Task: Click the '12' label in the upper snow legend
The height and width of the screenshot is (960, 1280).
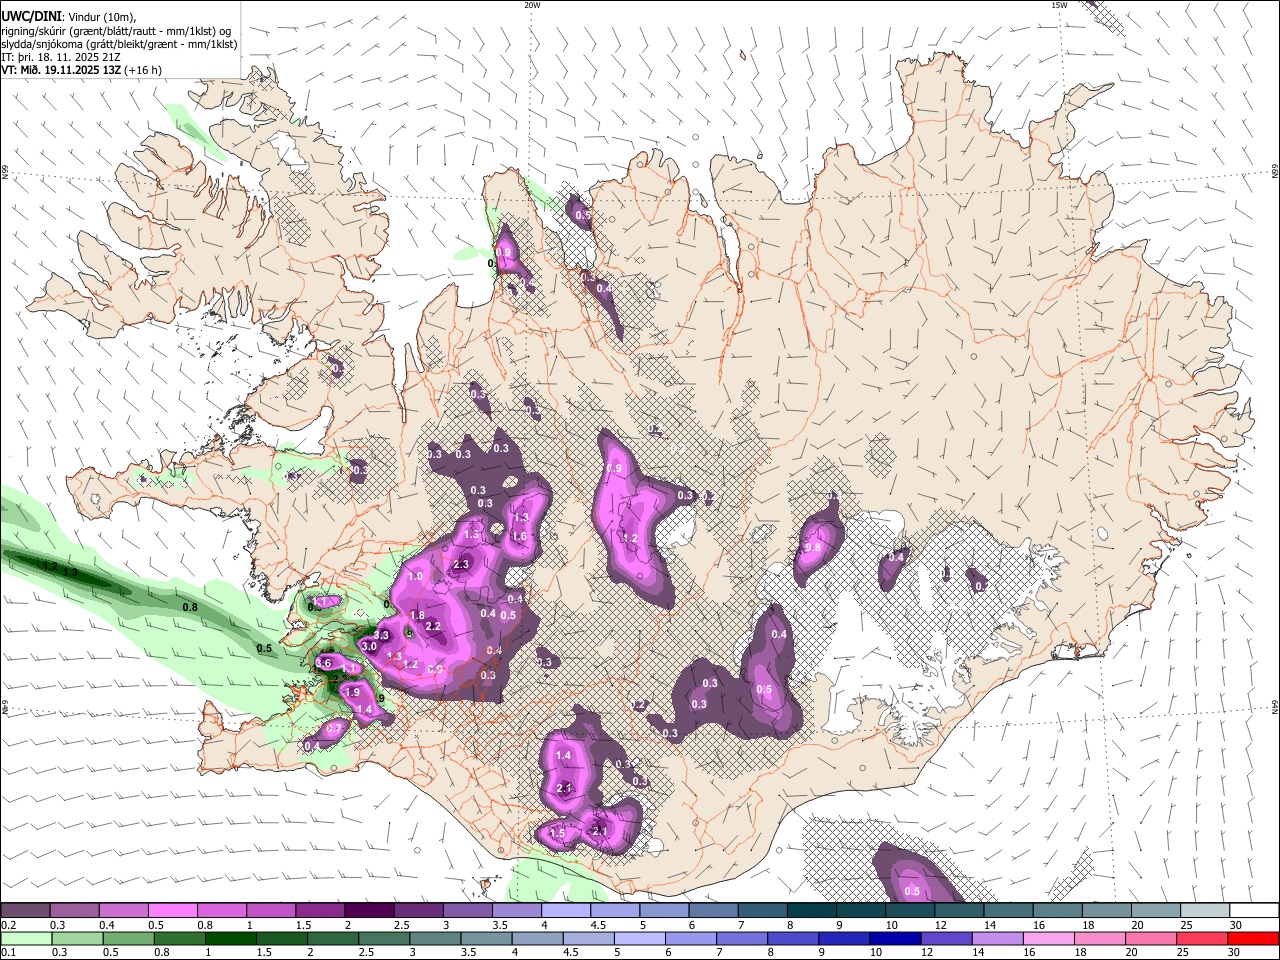Action: (x=939, y=925)
